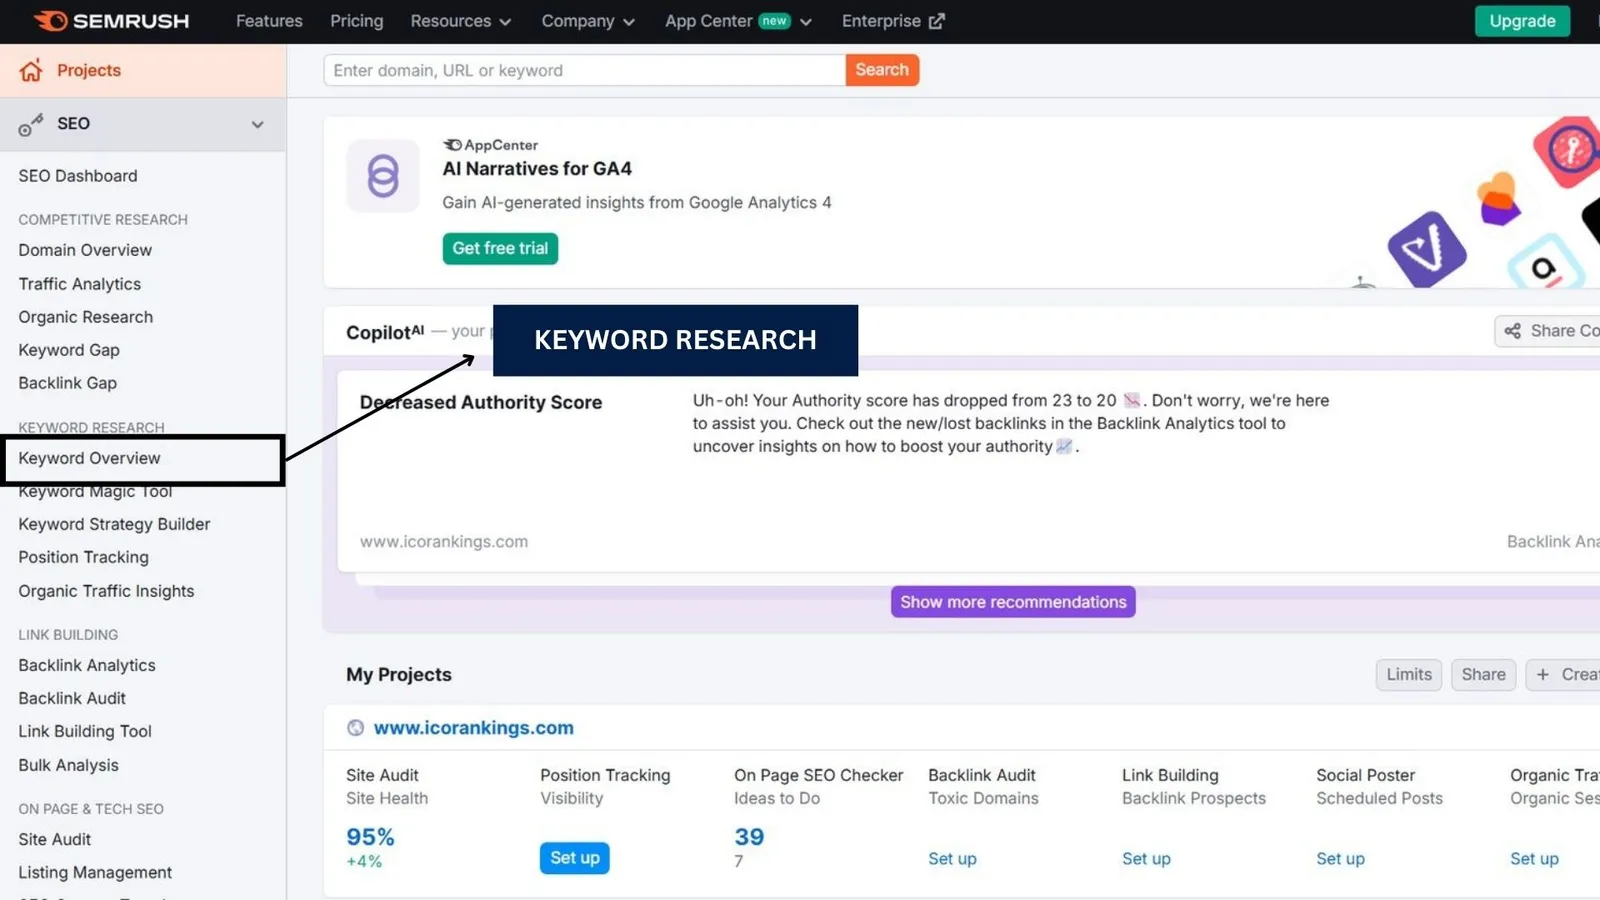Click Set up button under Position Tracking
The width and height of the screenshot is (1600, 900).
point(575,858)
